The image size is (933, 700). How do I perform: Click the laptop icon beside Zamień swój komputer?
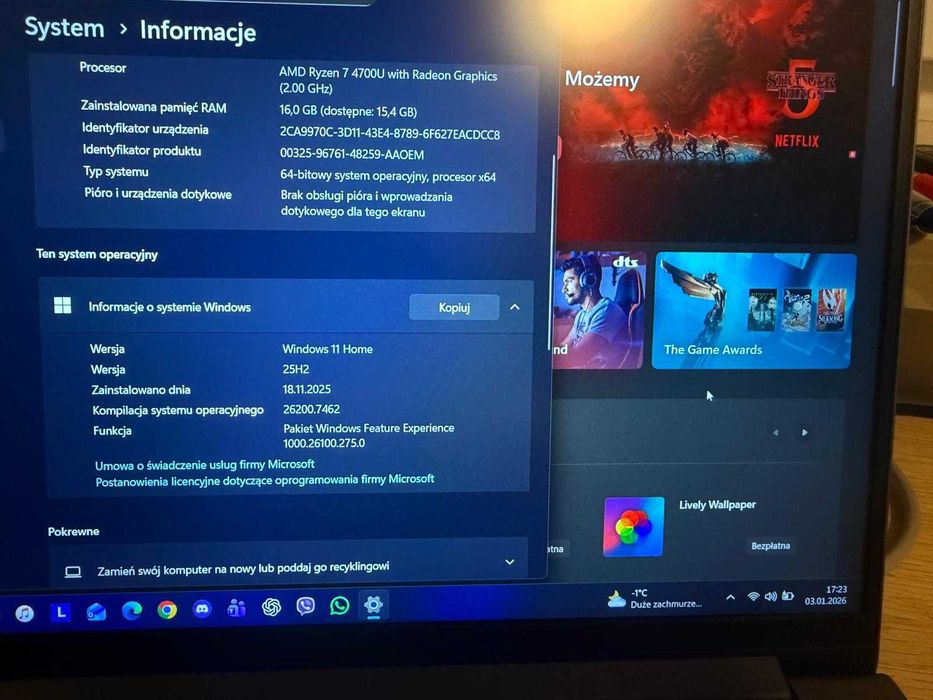(73, 572)
